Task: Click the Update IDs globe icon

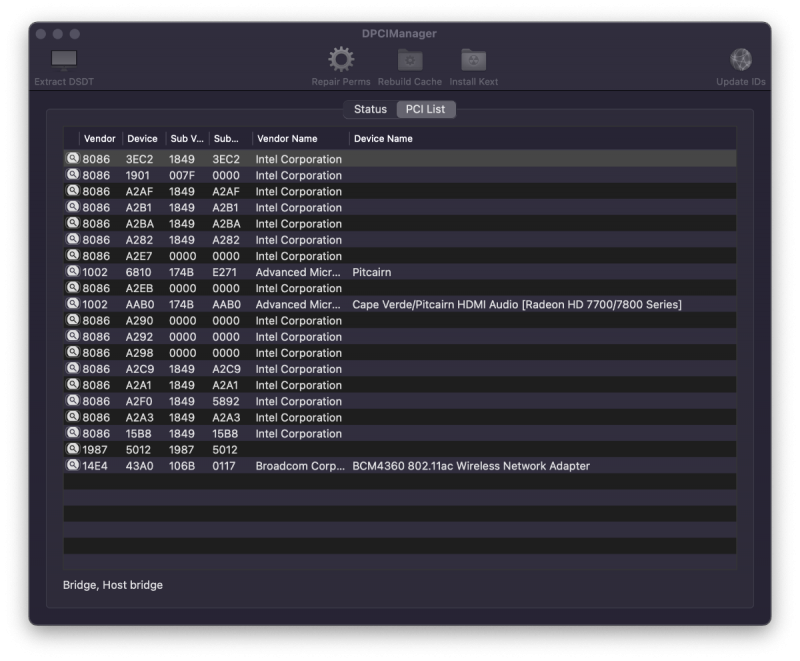Action: tap(740, 60)
